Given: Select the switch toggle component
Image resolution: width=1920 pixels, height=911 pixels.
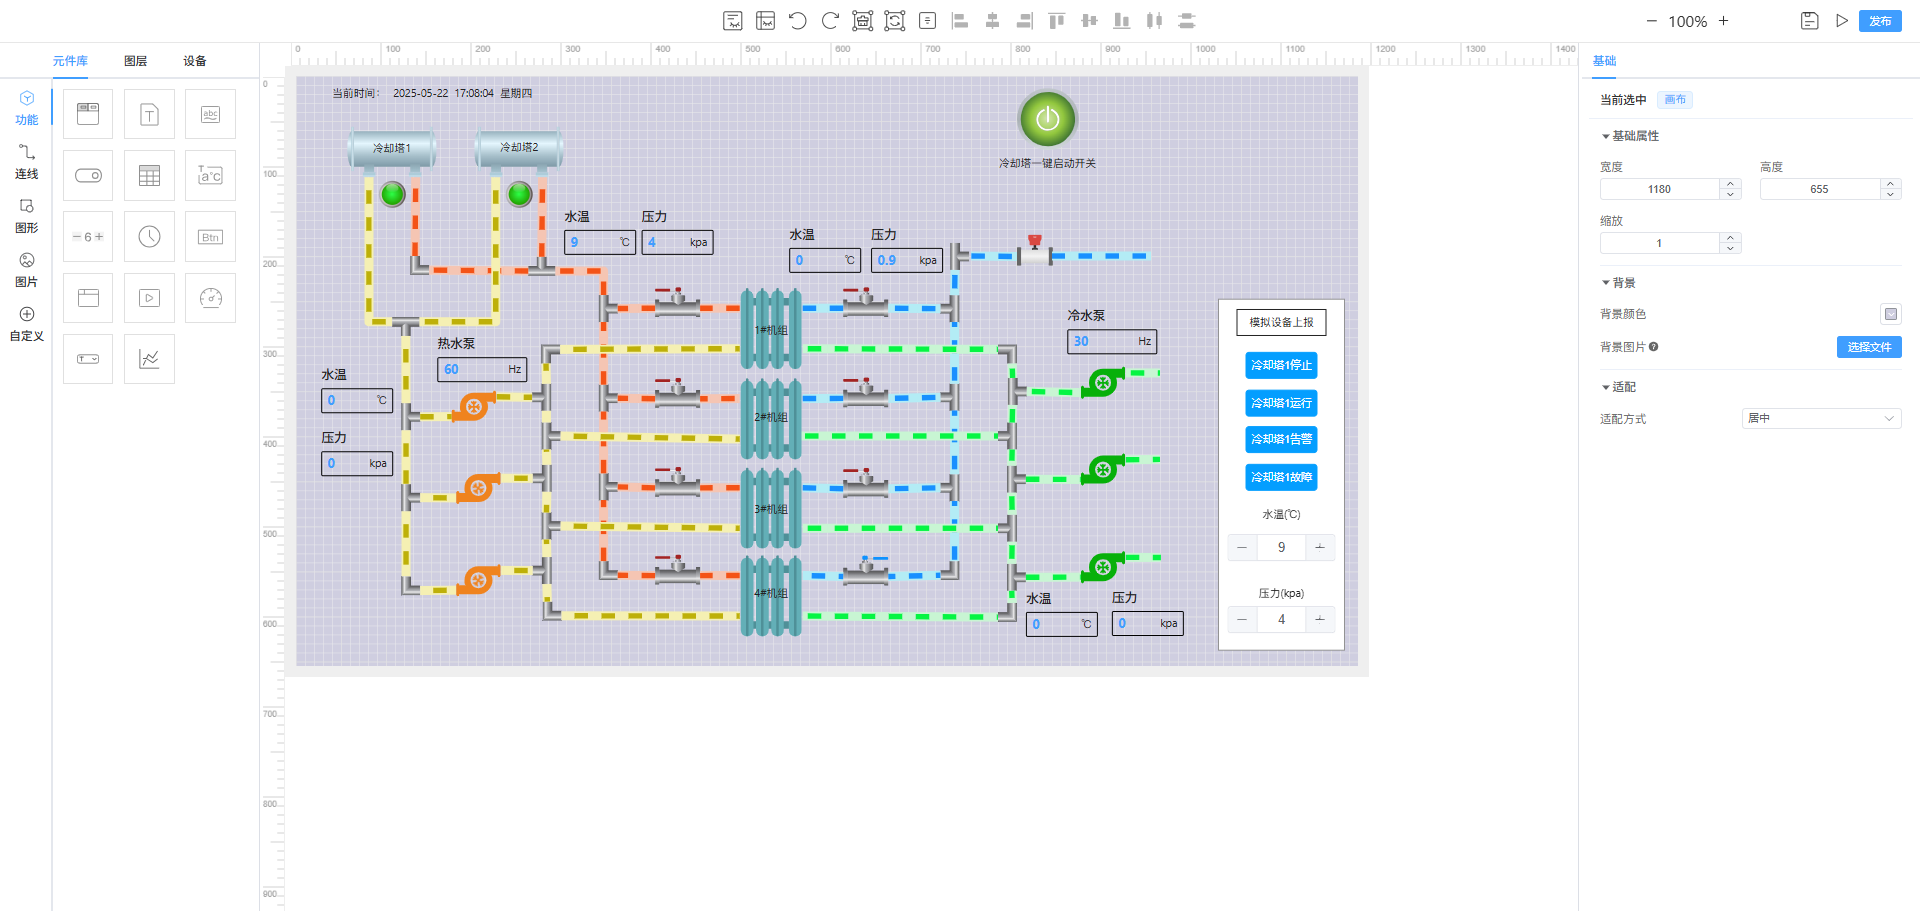Looking at the screenshot, I should coord(88,176).
